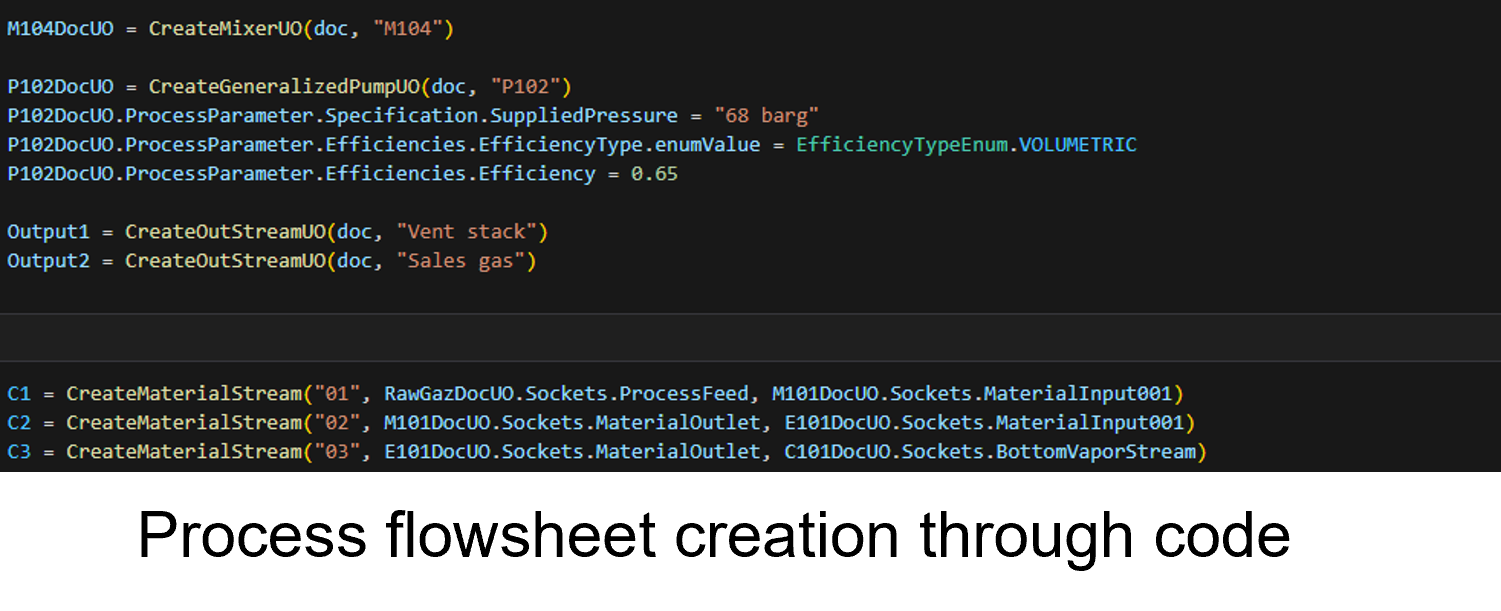The height and width of the screenshot is (611, 1501).
Task: Click the BottomVaporStream socket property
Action: pos(1096,452)
